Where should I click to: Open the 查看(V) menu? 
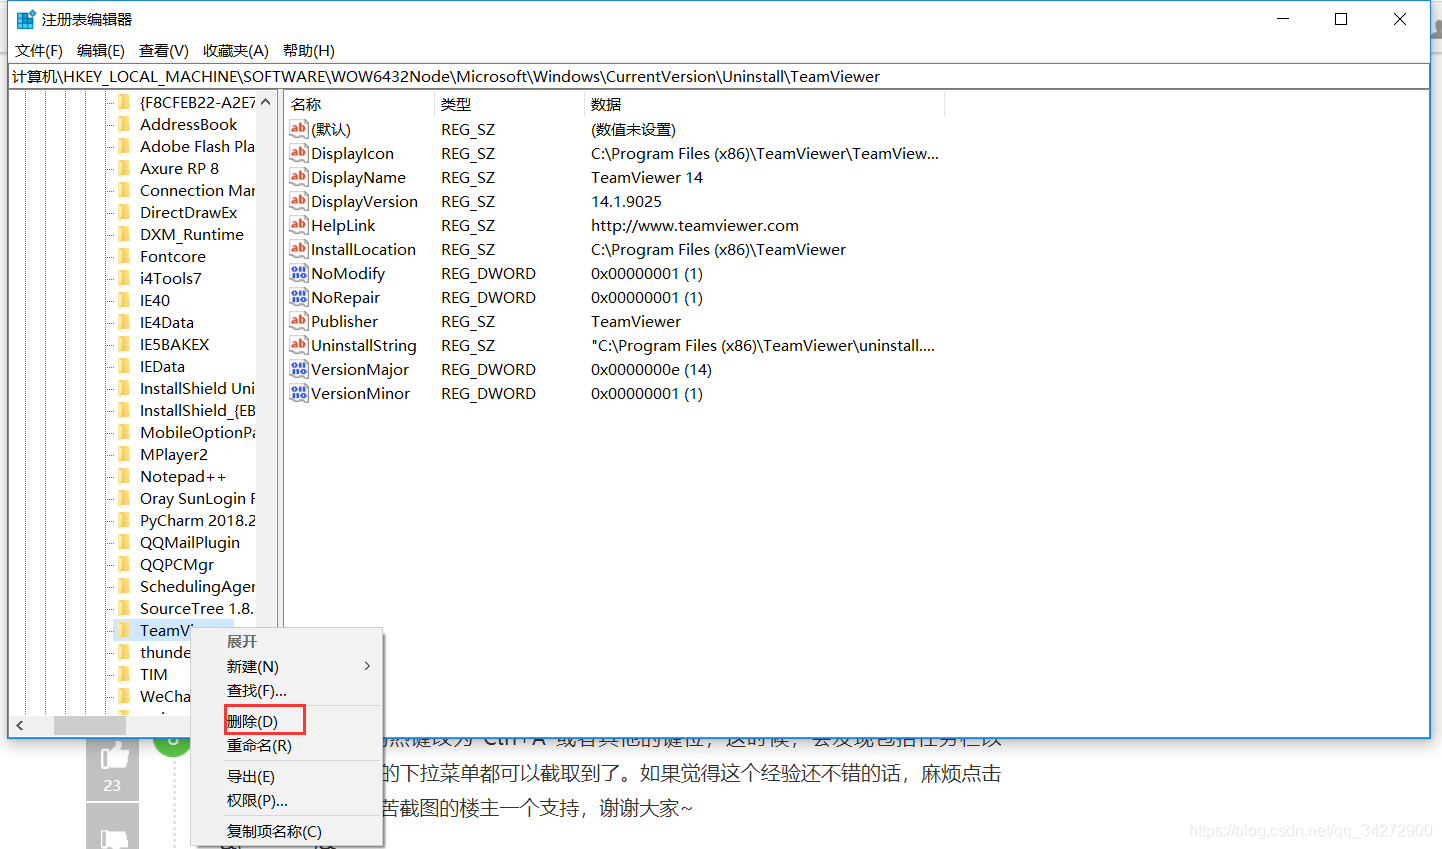click(x=164, y=50)
